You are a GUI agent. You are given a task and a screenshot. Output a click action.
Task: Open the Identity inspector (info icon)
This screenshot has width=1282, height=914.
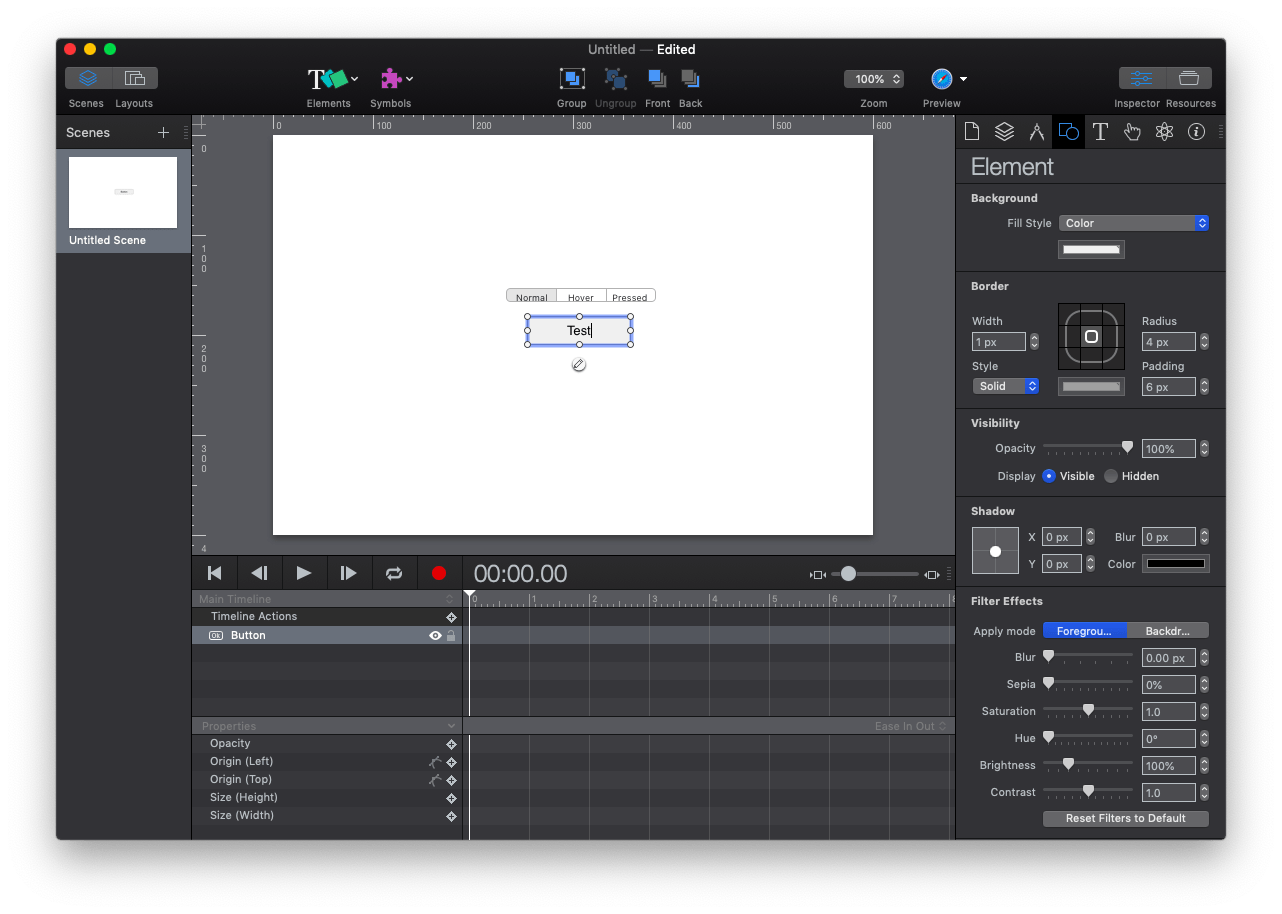1196,131
